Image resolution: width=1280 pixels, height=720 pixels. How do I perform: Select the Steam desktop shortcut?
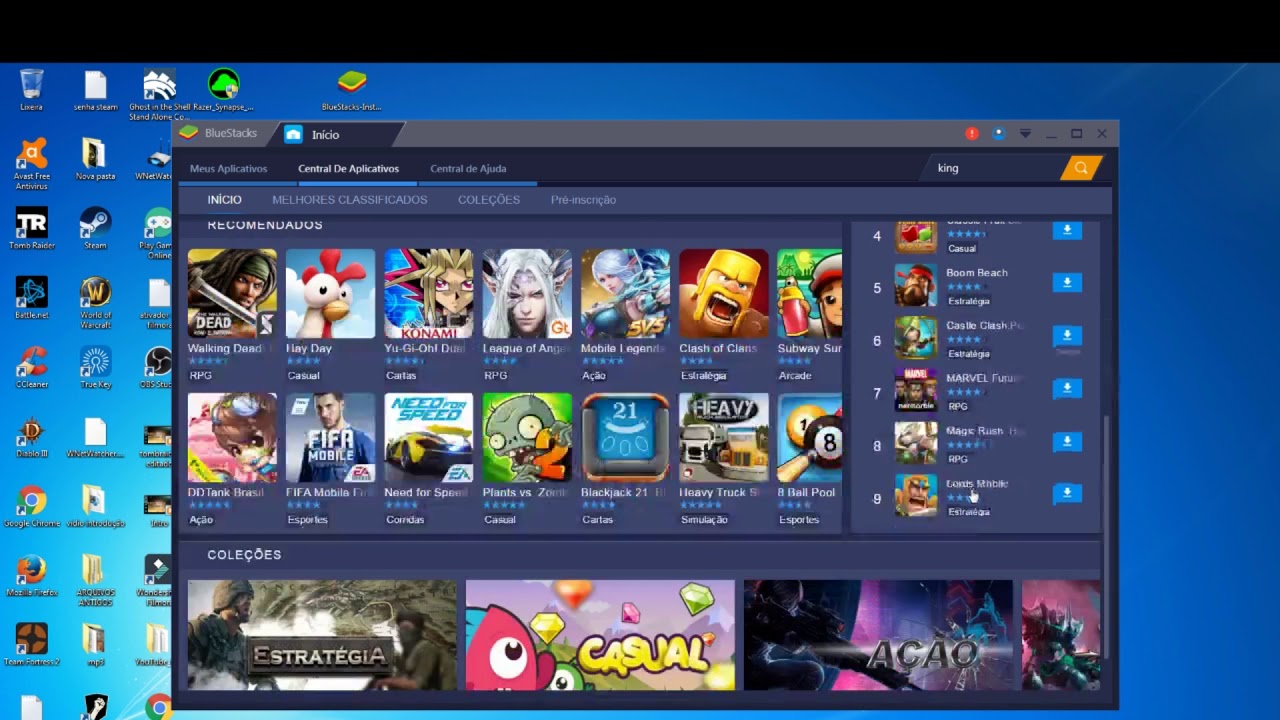click(95, 229)
